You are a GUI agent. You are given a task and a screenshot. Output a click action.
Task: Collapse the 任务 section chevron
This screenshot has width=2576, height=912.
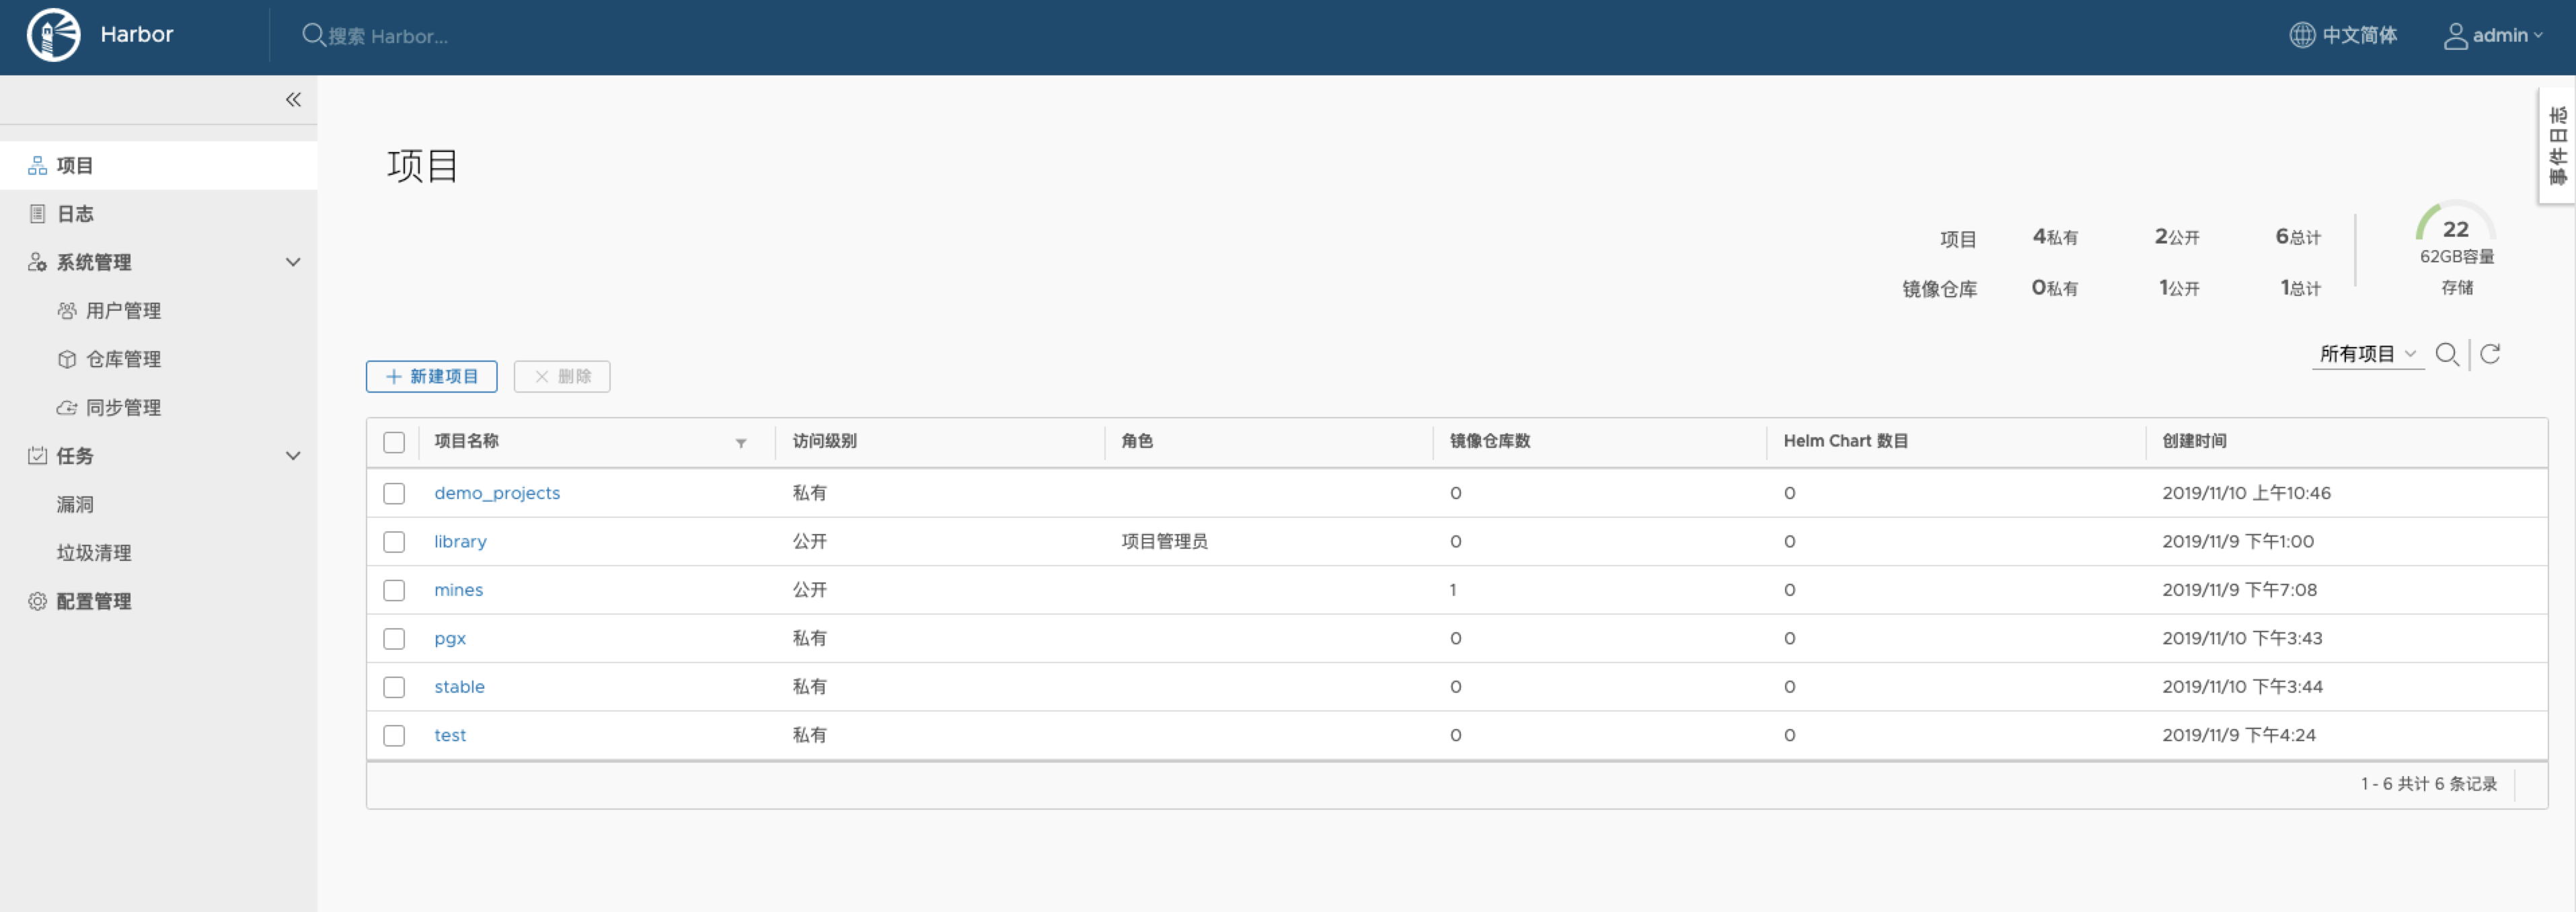[293, 455]
